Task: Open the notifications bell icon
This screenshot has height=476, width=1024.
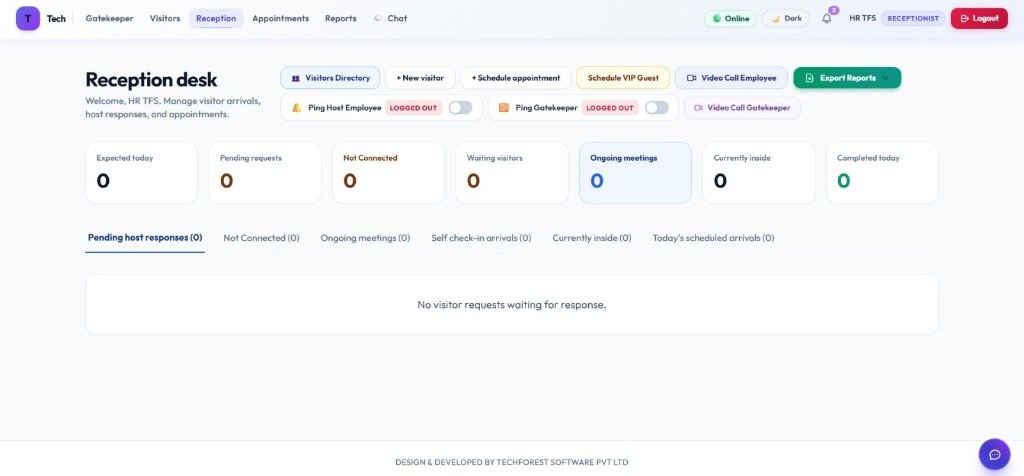Action: click(827, 18)
